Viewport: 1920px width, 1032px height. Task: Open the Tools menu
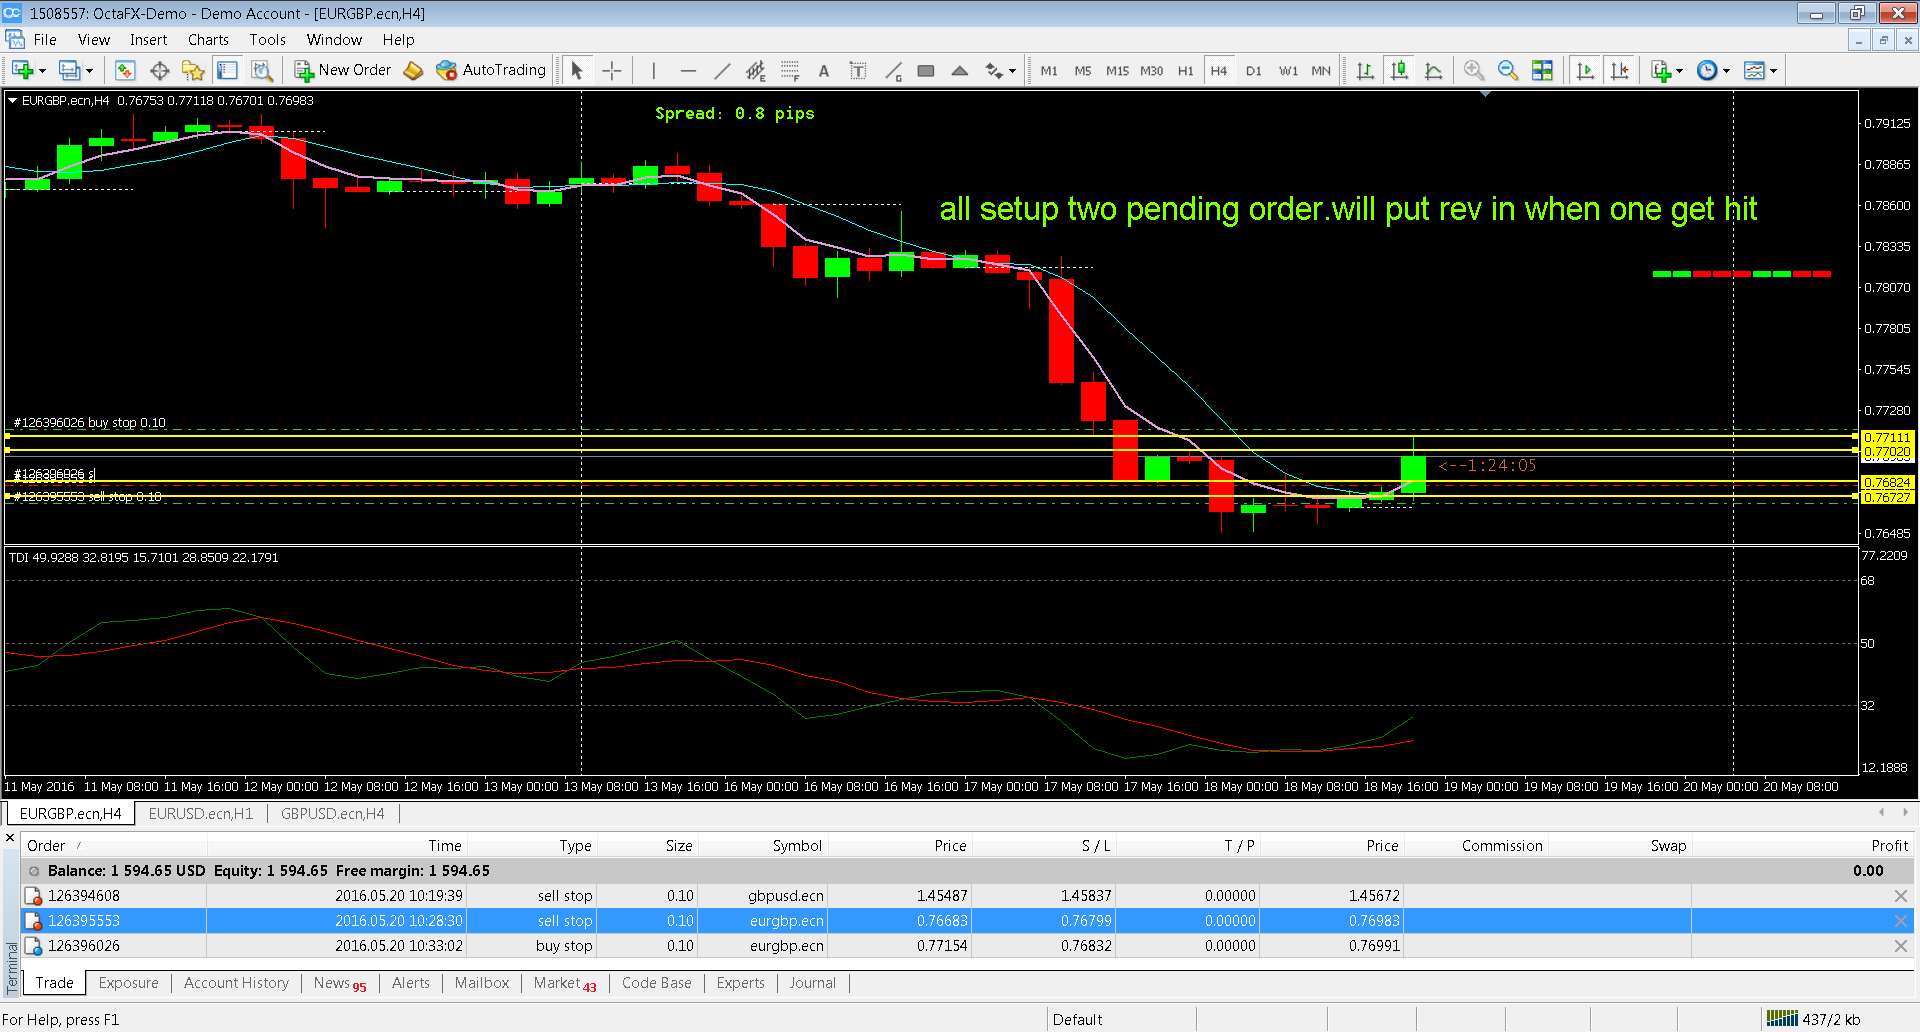(x=268, y=40)
